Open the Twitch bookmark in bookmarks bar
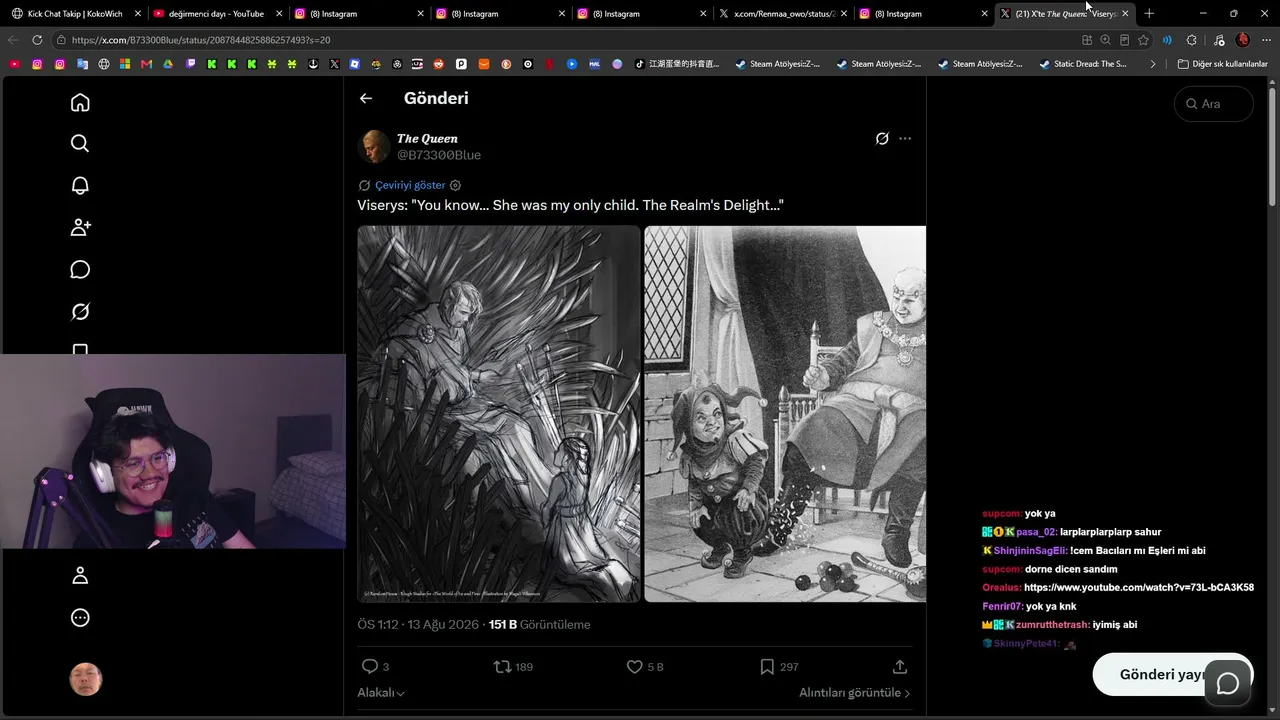The image size is (1280, 720). 190,64
